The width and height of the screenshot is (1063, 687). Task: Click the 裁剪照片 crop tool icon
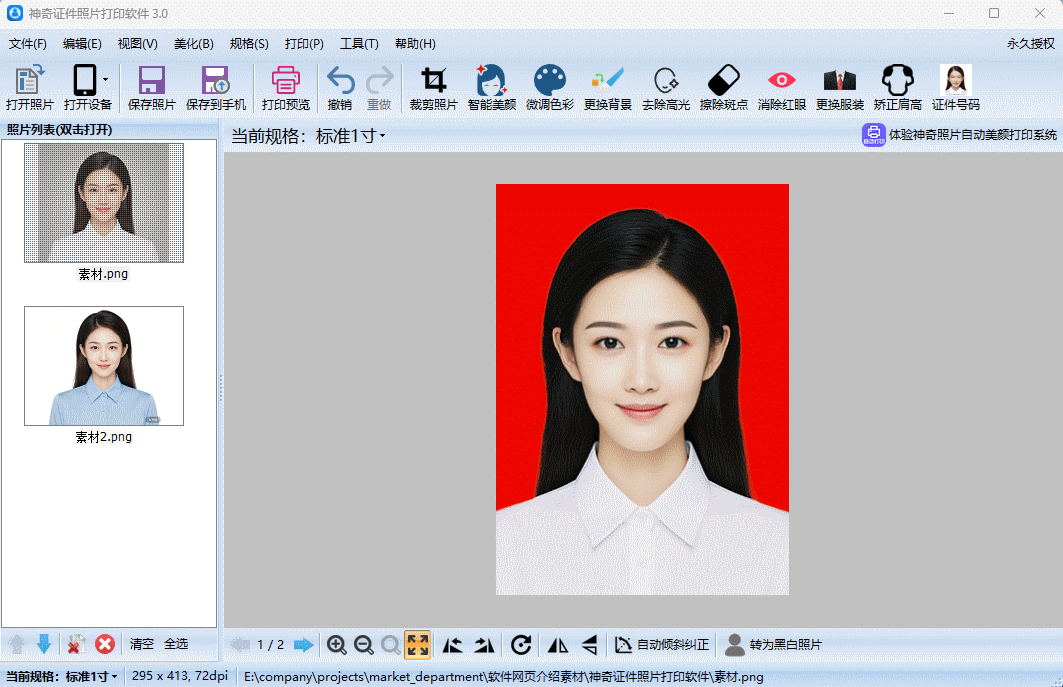(433, 81)
